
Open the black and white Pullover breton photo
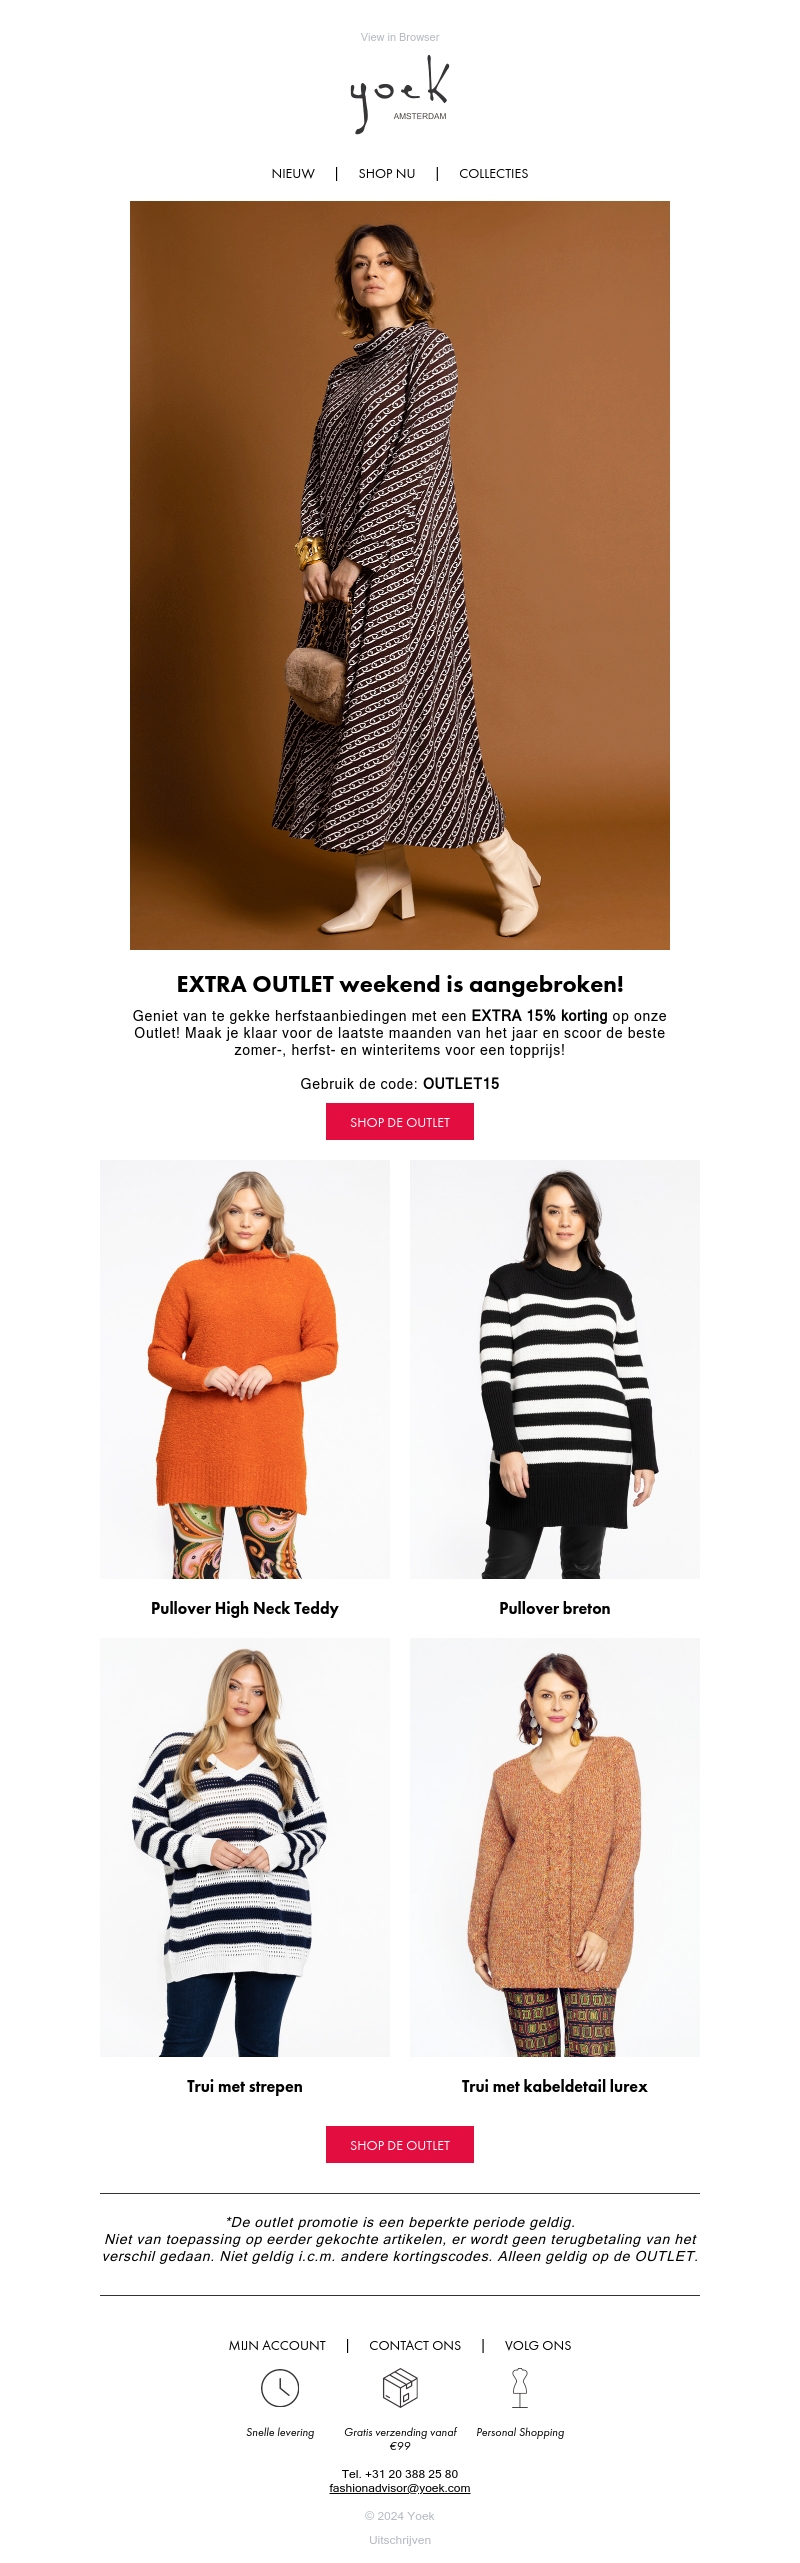555,1369
